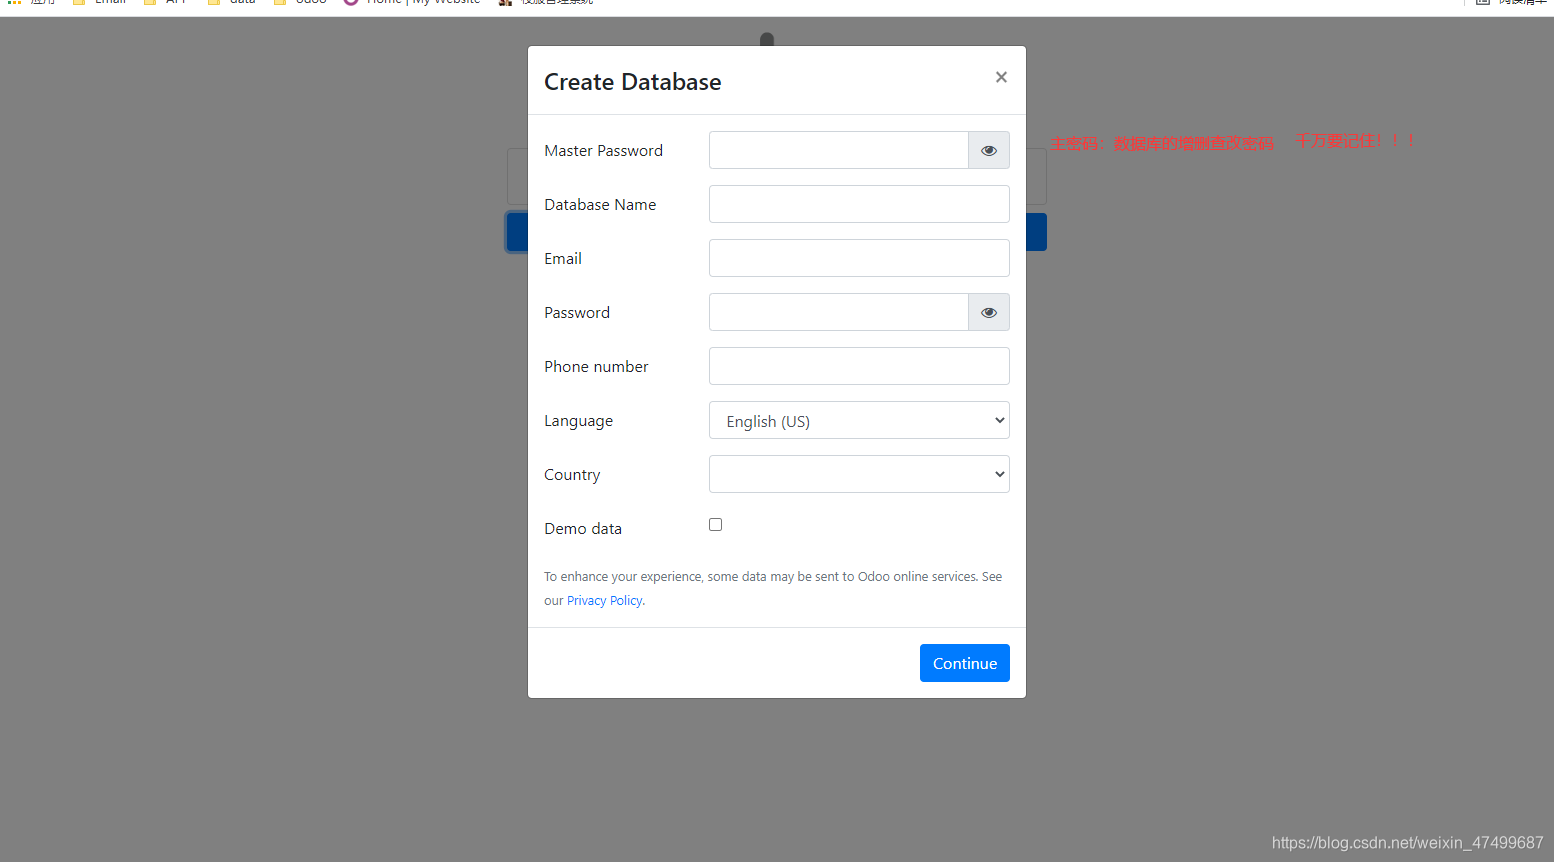The image size is (1554, 862).
Task: Click the Country label
Action: pos(572,475)
